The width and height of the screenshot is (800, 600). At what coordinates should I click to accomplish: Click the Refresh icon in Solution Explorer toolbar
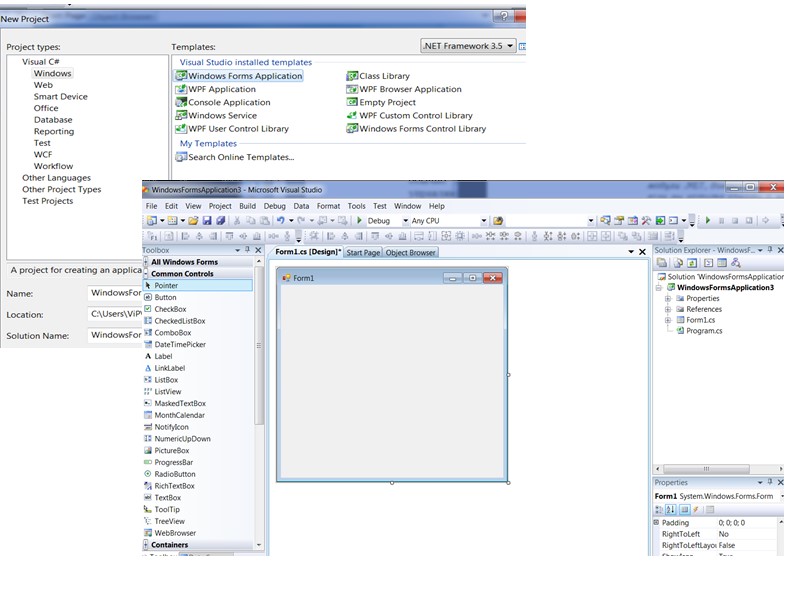click(692, 263)
